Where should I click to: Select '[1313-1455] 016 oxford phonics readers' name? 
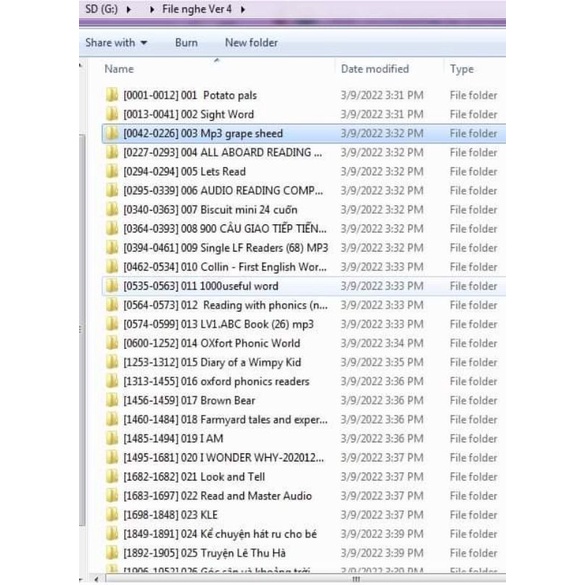point(216,381)
